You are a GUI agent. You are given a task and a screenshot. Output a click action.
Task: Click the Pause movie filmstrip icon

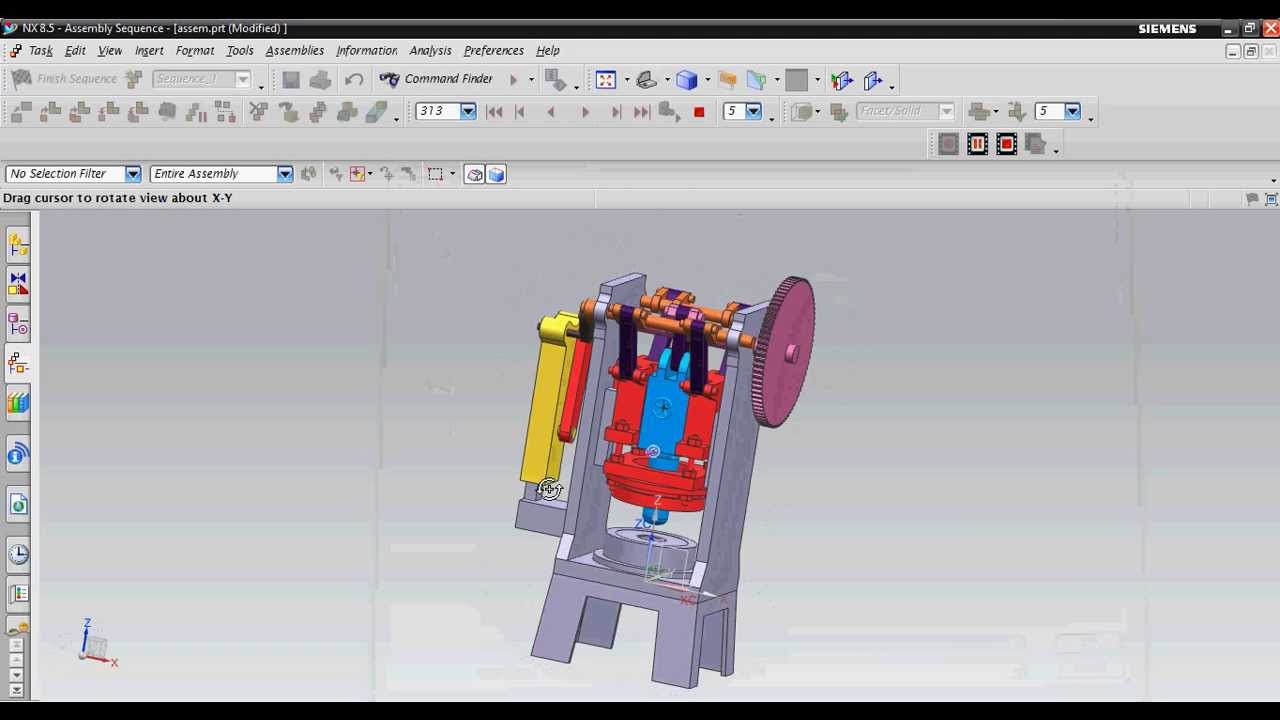(x=977, y=145)
